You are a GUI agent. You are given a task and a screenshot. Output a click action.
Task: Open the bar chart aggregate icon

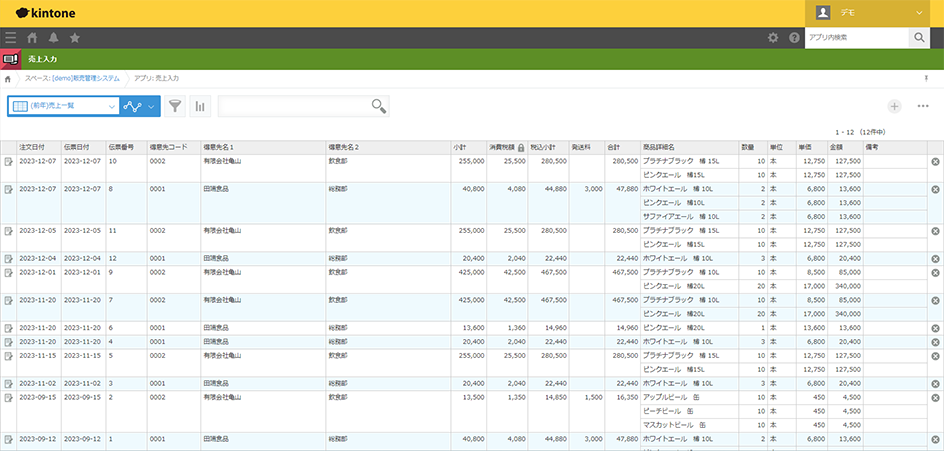(200, 106)
